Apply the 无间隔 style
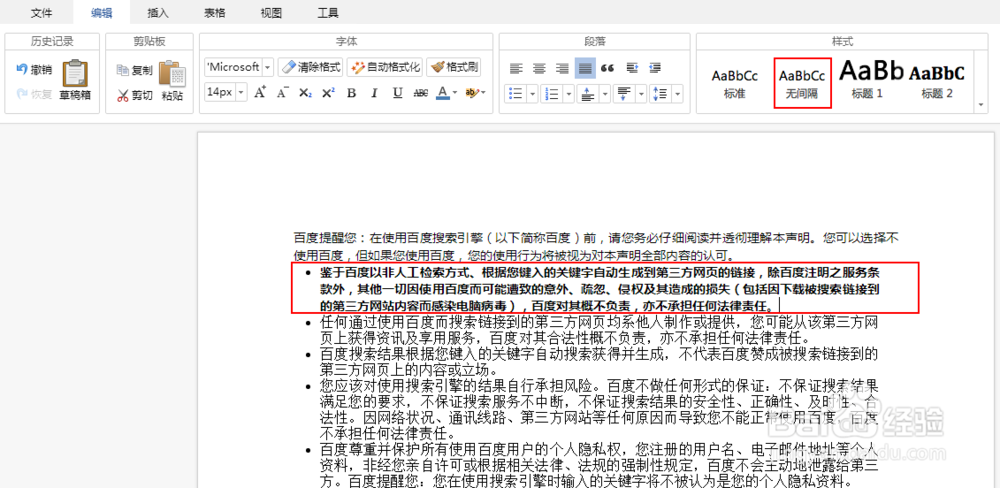This screenshot has height=488, width=1000. (802, 82)
